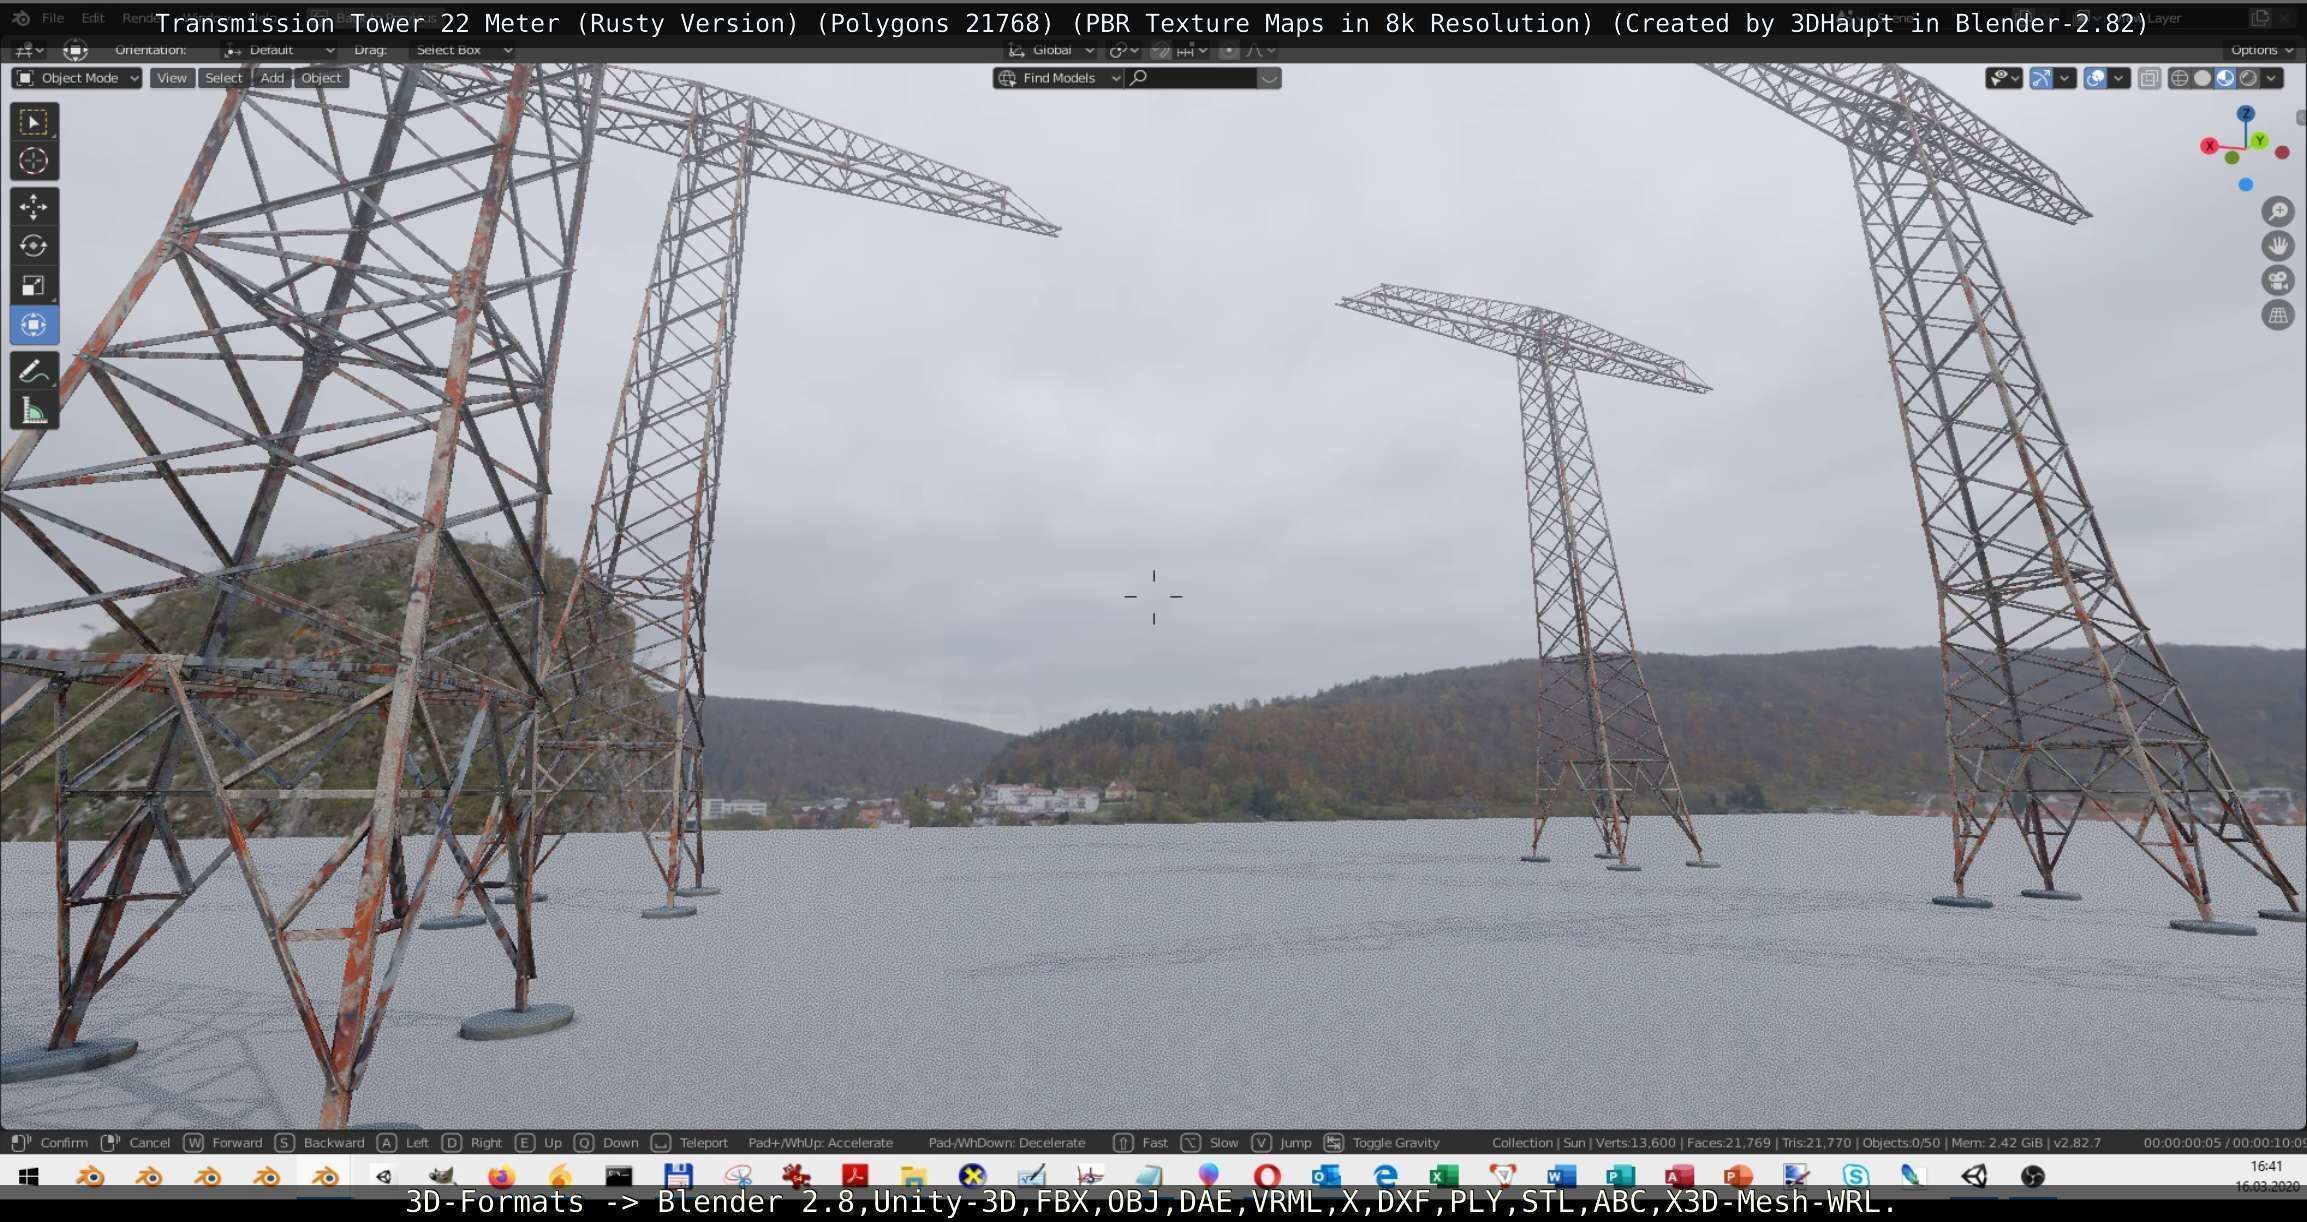2307x1222 pixels.
Task: Click the magnifier icon in Find Models
Action: (1138, 78)
